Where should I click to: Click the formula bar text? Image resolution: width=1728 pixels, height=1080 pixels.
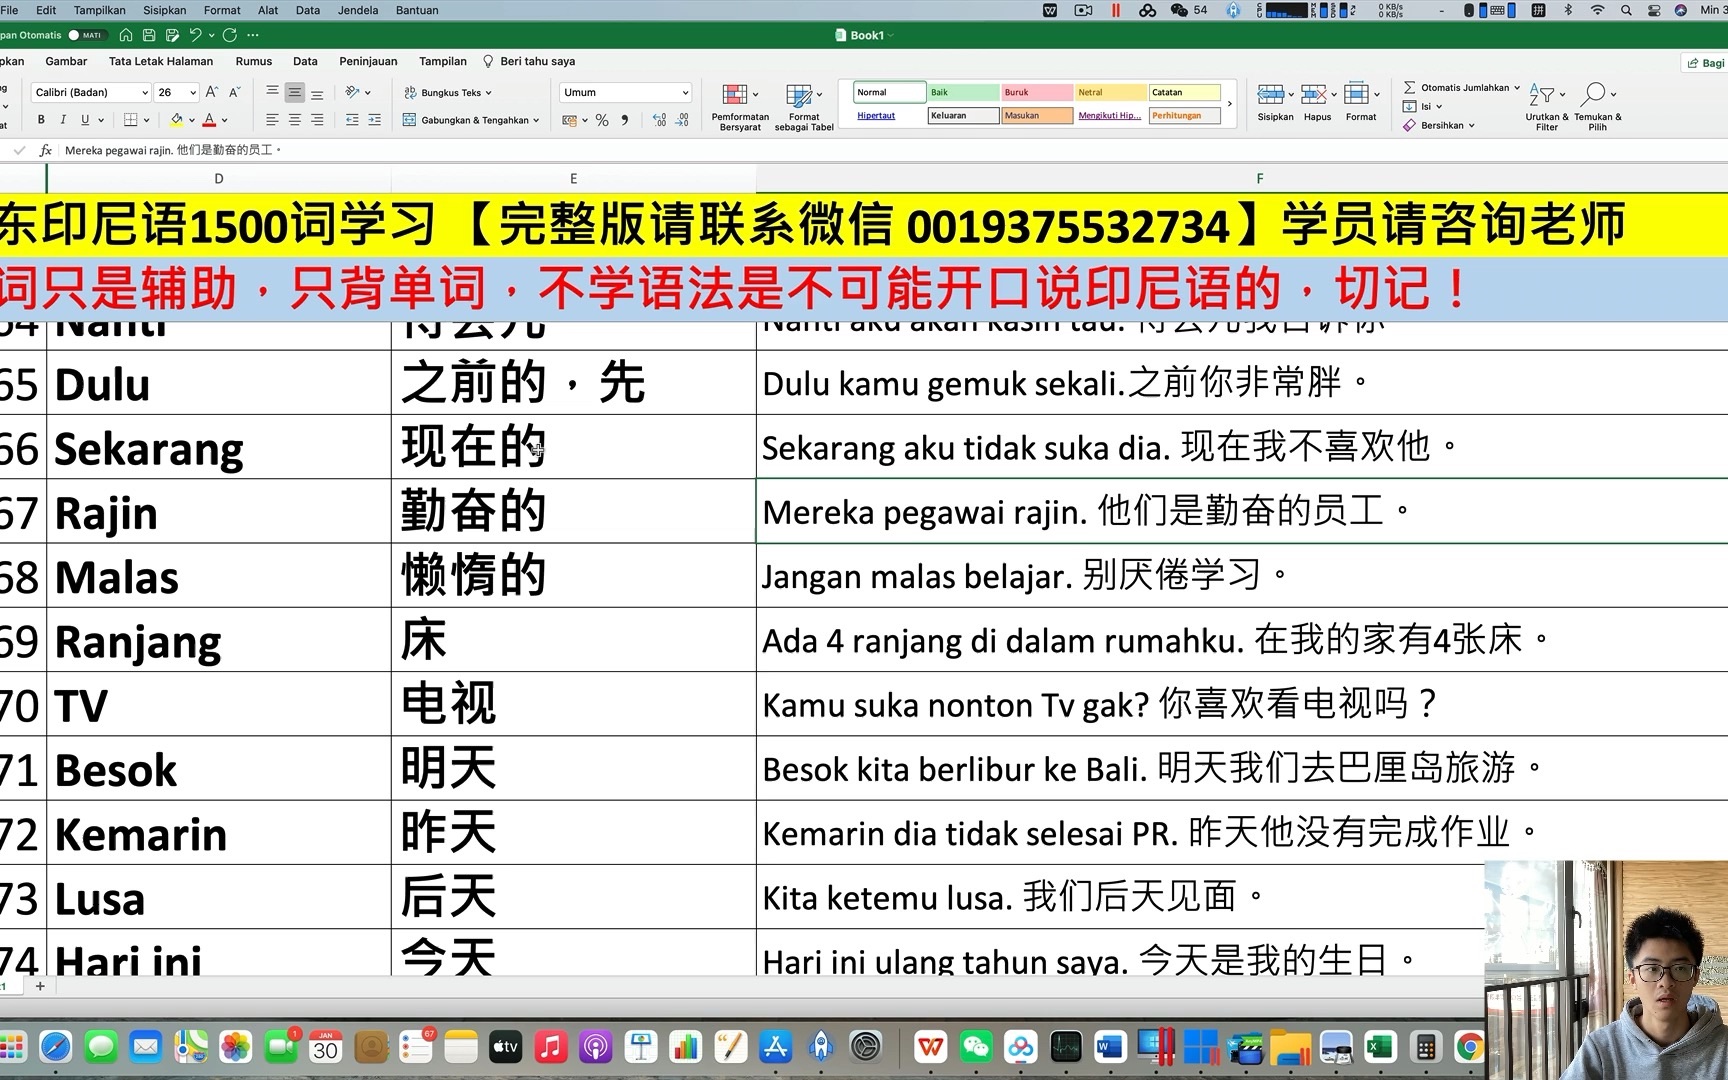[x=173, y=150]
